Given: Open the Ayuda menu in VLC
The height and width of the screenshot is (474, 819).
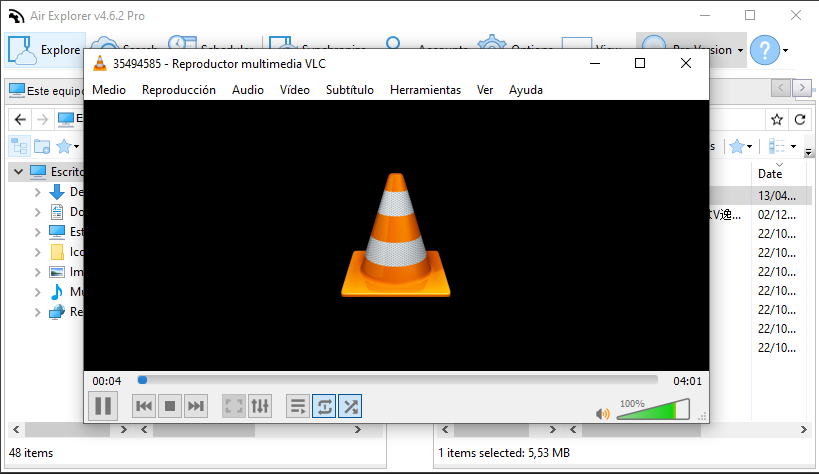Looking at the screenshot, I should point(525,90).
